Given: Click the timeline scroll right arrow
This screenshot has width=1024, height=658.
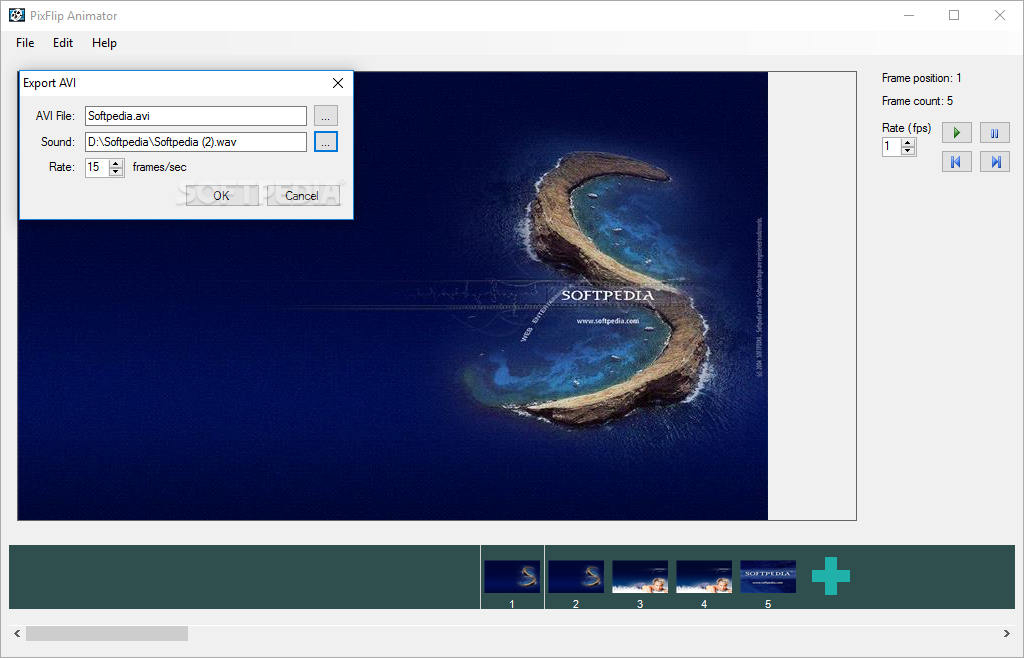Looking at the screenshot, I should [x=1006, y=633].
